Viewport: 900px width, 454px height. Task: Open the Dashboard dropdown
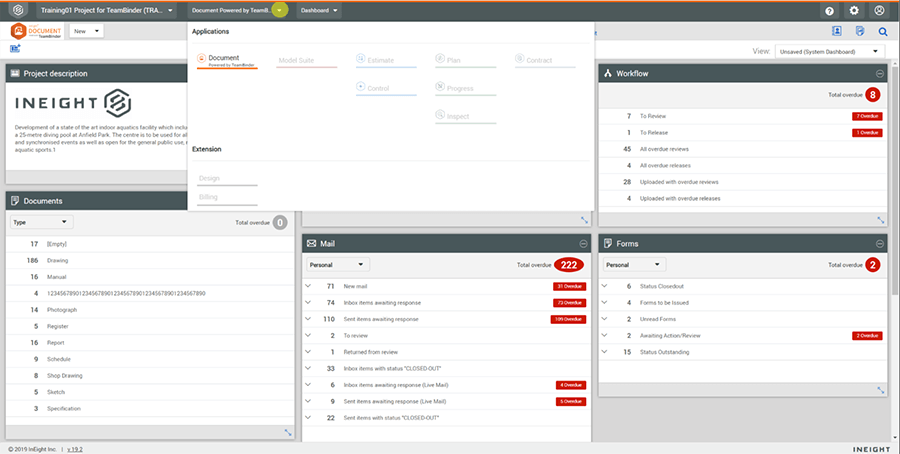[x=319, y=10]
